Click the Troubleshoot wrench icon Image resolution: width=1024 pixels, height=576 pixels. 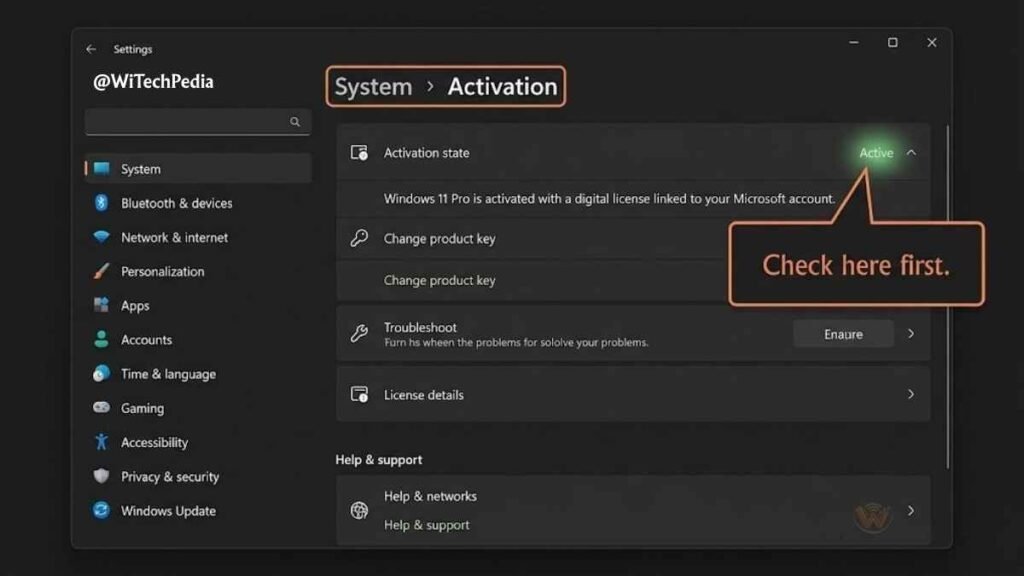click(x=359, y=334)
